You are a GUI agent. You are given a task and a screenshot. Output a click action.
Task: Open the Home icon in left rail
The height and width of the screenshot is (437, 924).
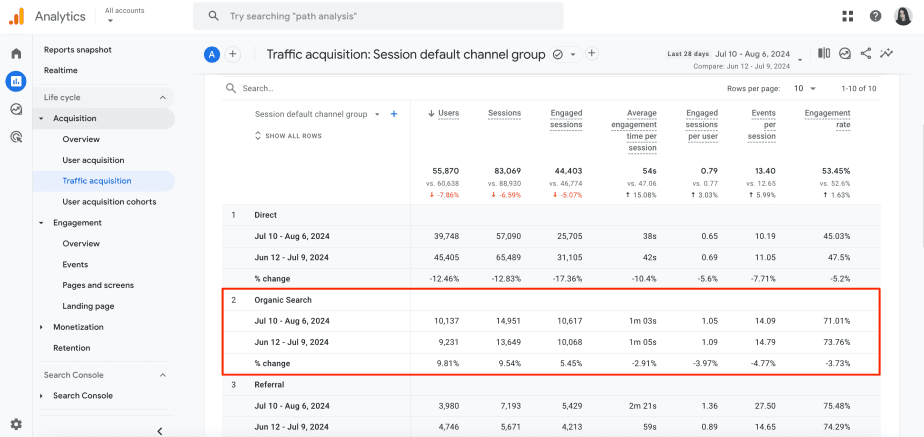16,54
